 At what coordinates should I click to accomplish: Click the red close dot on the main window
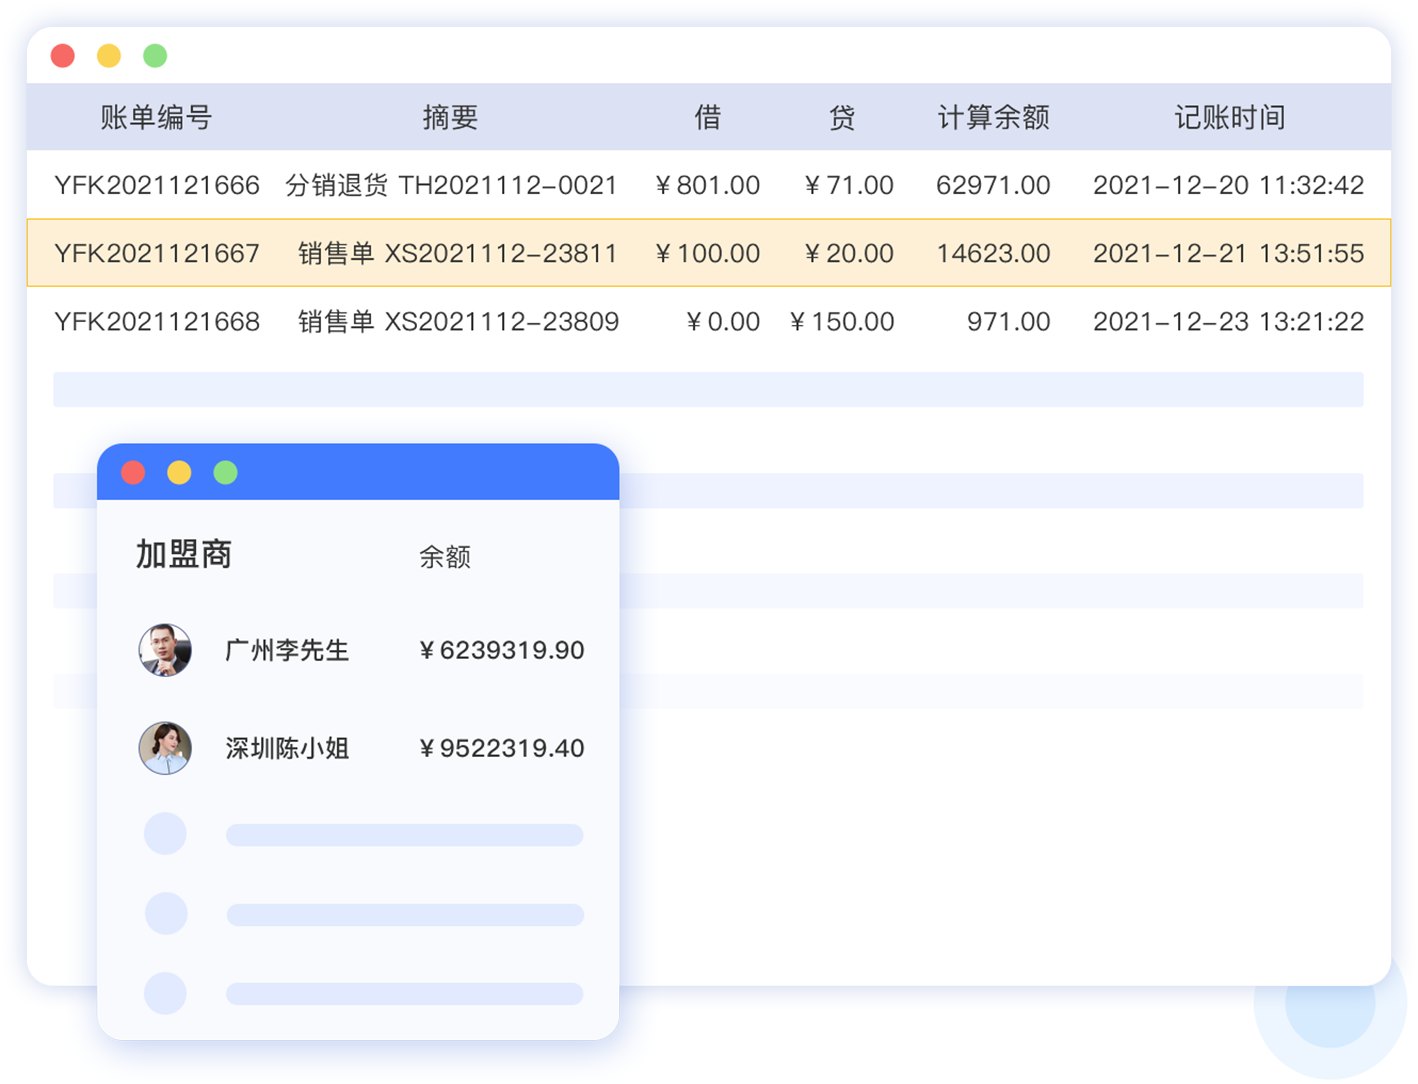[x=63, y=55]
